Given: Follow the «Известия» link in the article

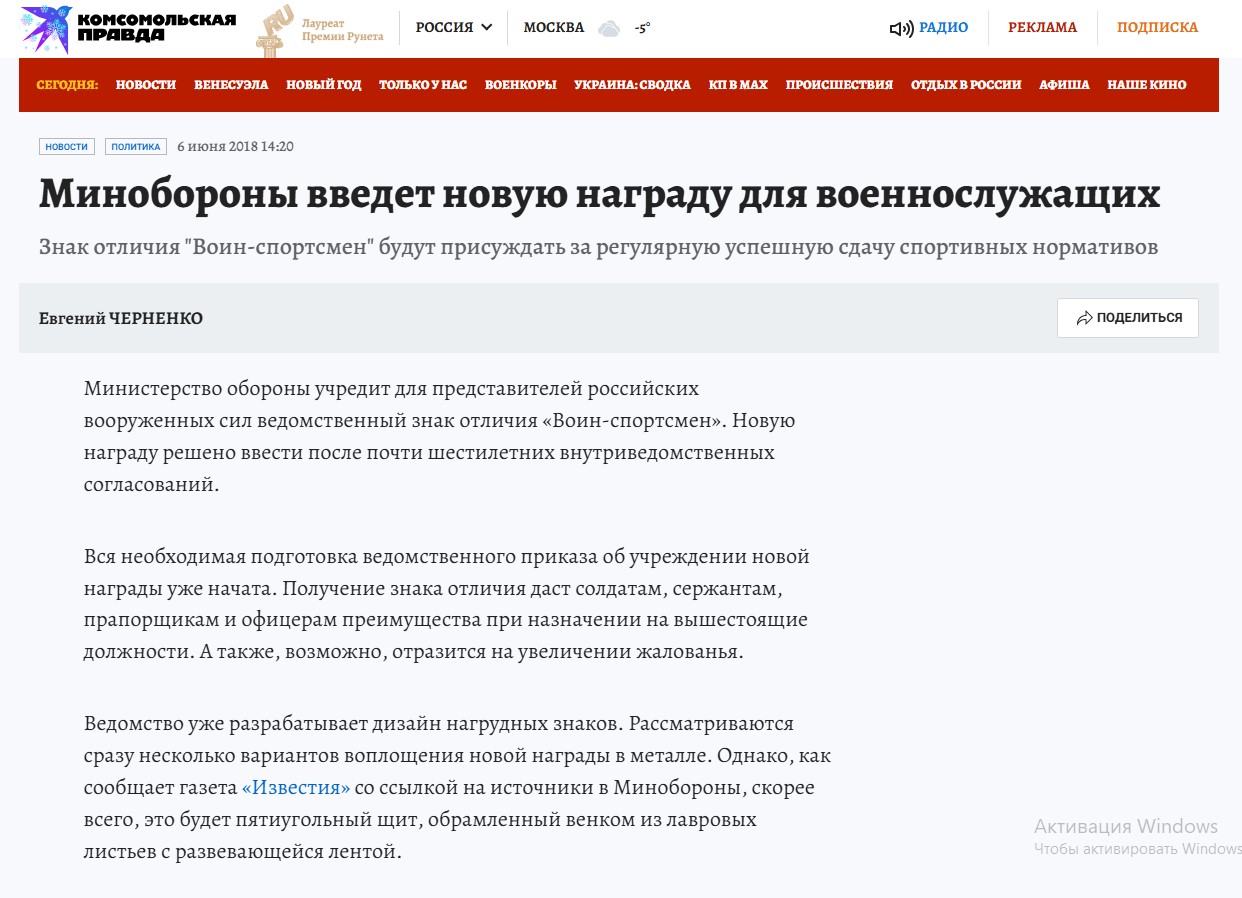Looking at the screenshot, I should coord(296,788).
